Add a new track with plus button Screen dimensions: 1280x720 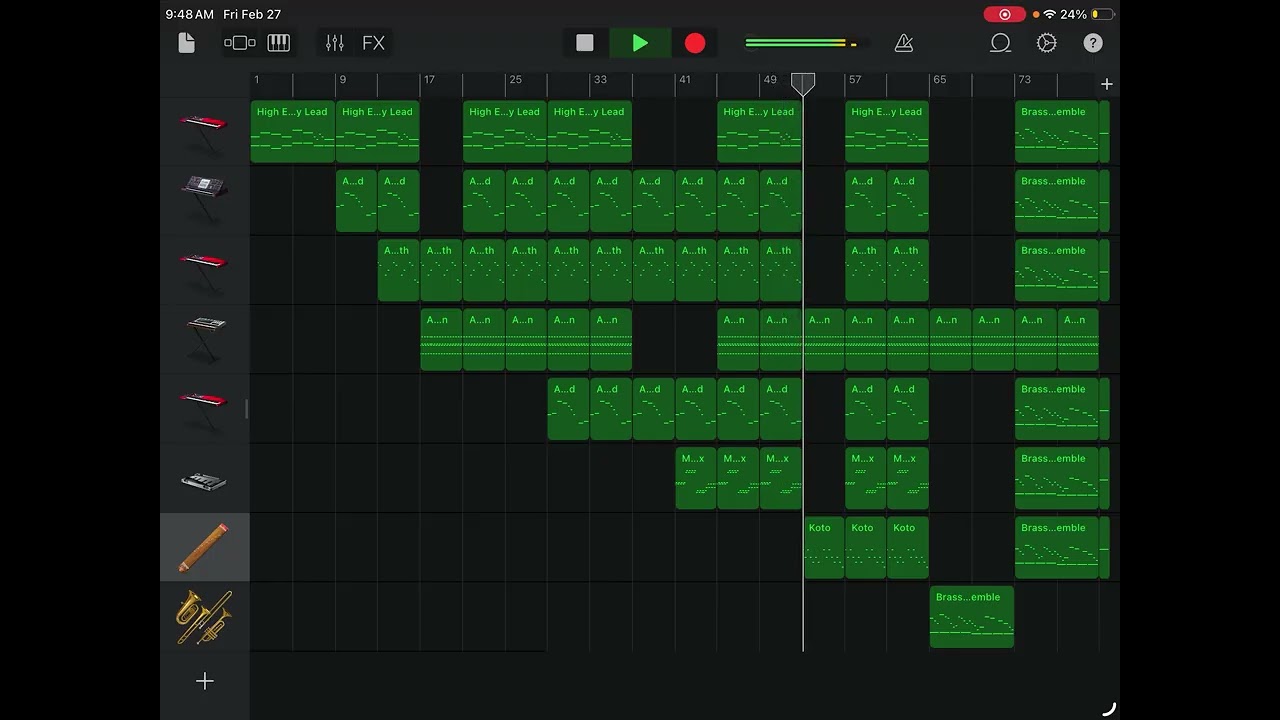[x=205, y=681]
